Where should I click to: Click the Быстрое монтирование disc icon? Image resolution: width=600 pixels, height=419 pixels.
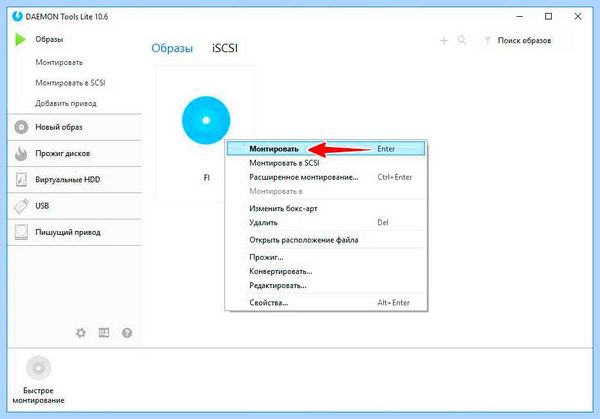[38, 368]
